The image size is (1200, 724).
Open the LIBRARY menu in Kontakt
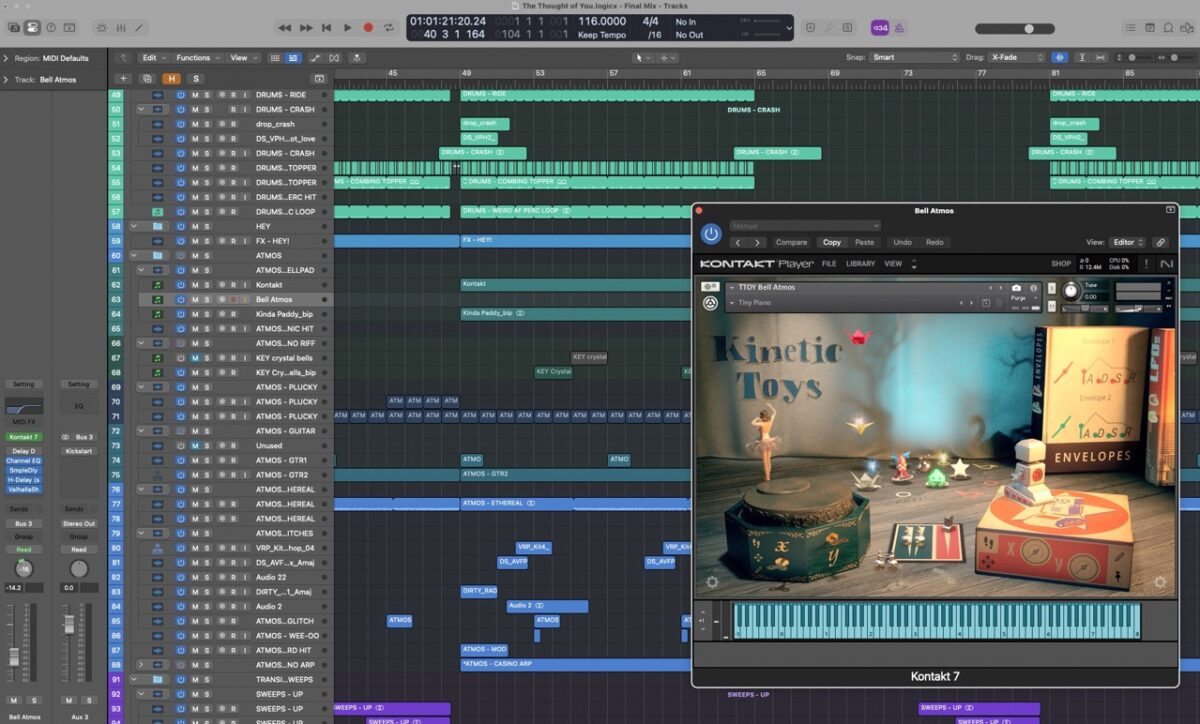pyautogui.click(x=860, y=264)
